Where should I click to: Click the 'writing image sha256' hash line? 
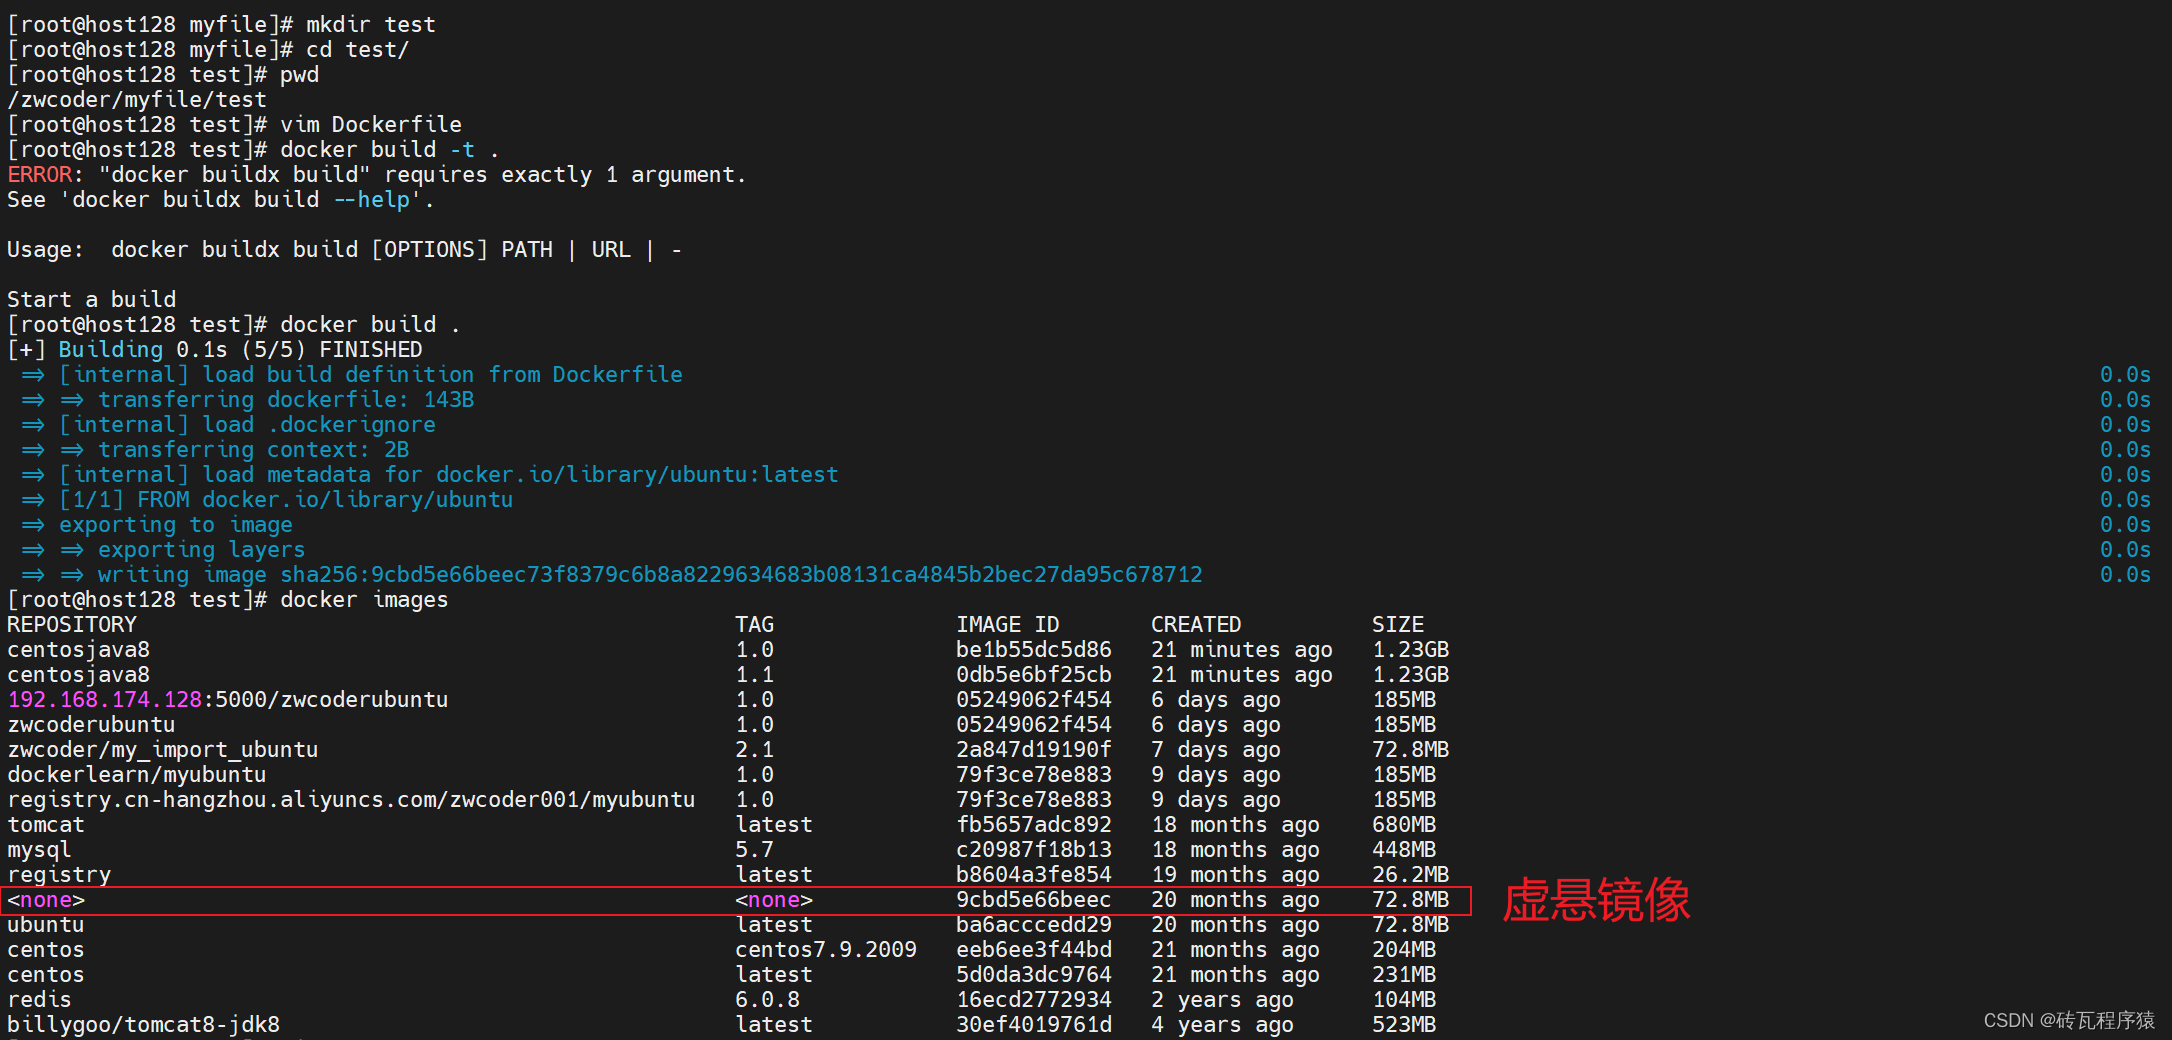(612, 574)
